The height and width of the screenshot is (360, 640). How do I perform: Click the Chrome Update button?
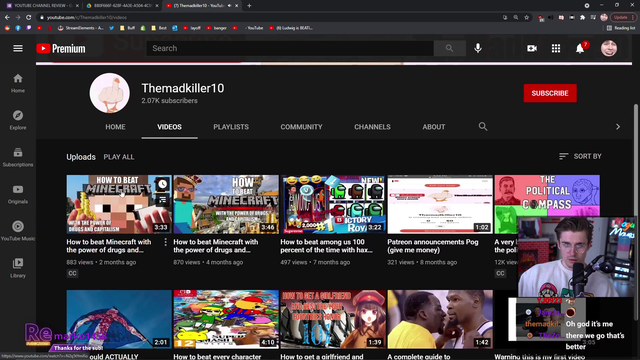(x=620, y=18)
